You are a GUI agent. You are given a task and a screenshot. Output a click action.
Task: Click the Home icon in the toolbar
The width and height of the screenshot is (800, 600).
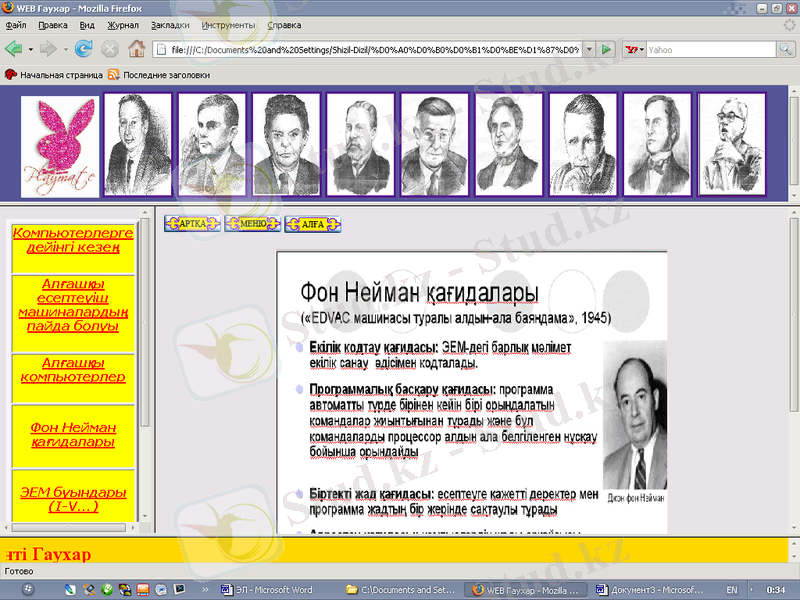[x=136, y=48]
